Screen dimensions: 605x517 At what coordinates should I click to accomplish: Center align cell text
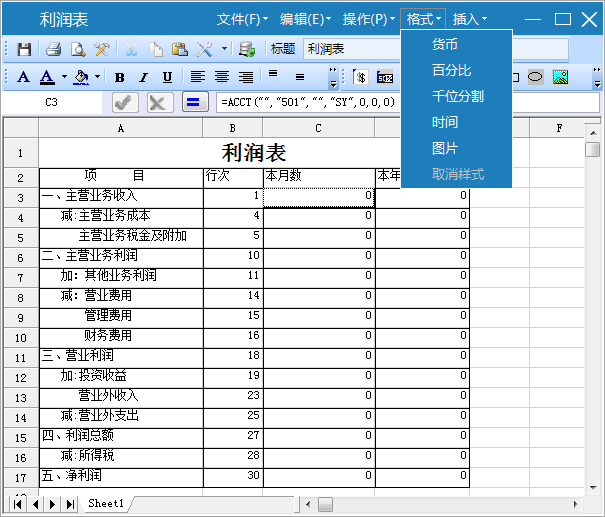[x=222, y=77]
